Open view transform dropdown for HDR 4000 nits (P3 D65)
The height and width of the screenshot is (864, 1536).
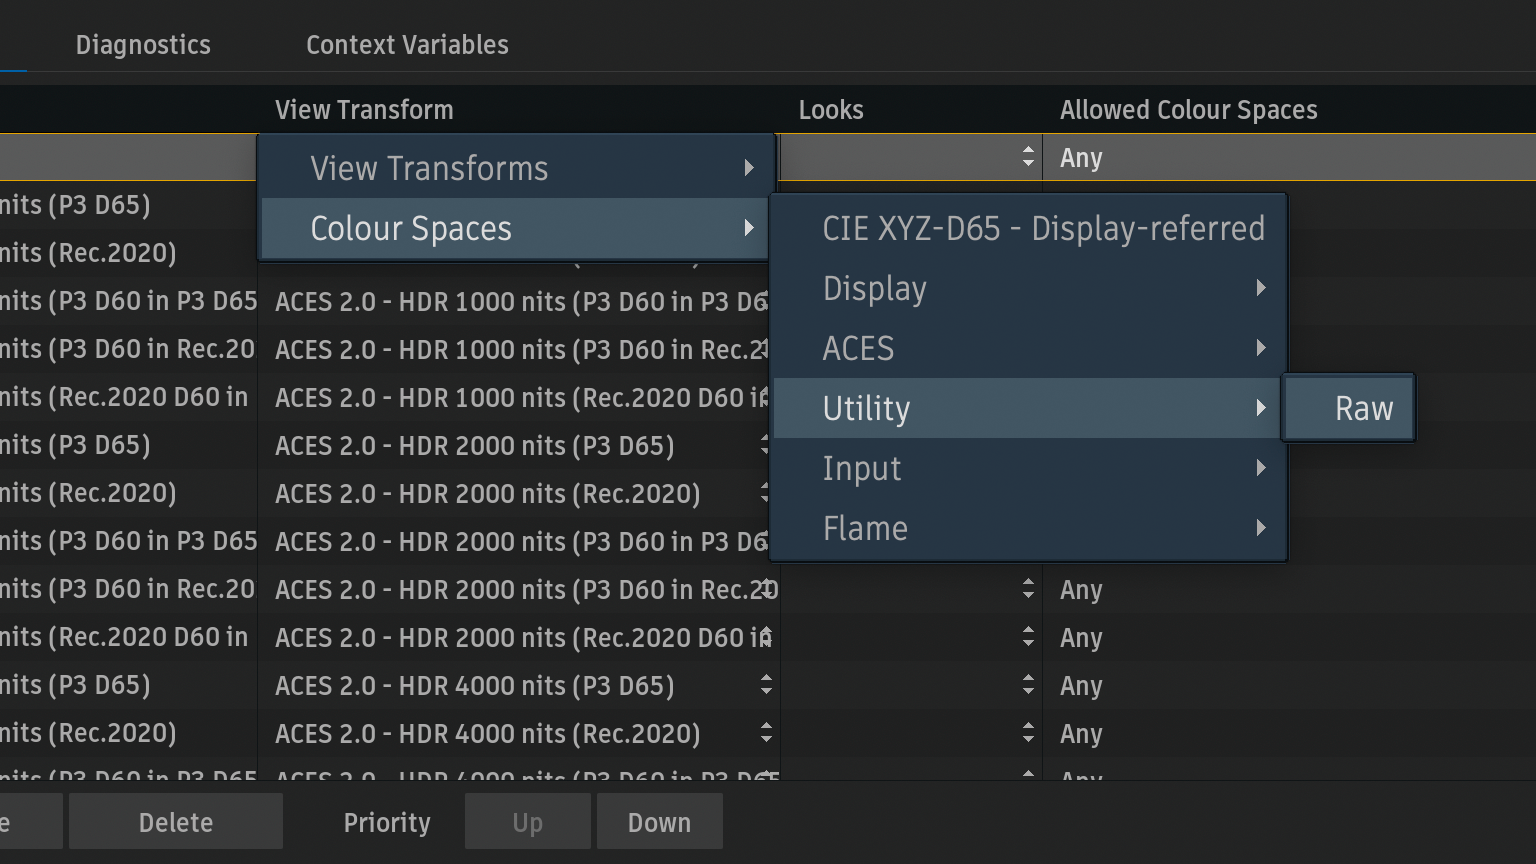(766, 685)
